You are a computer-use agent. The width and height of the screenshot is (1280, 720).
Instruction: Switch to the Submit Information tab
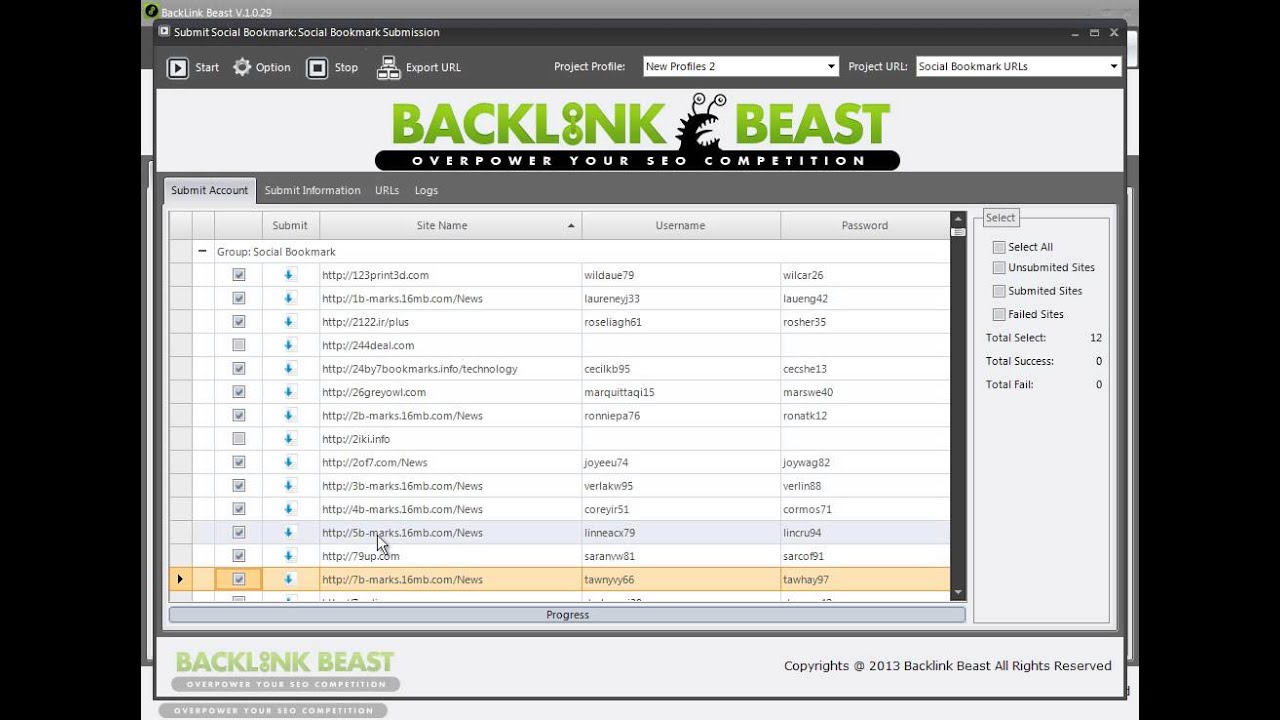(x=312, y=190)
